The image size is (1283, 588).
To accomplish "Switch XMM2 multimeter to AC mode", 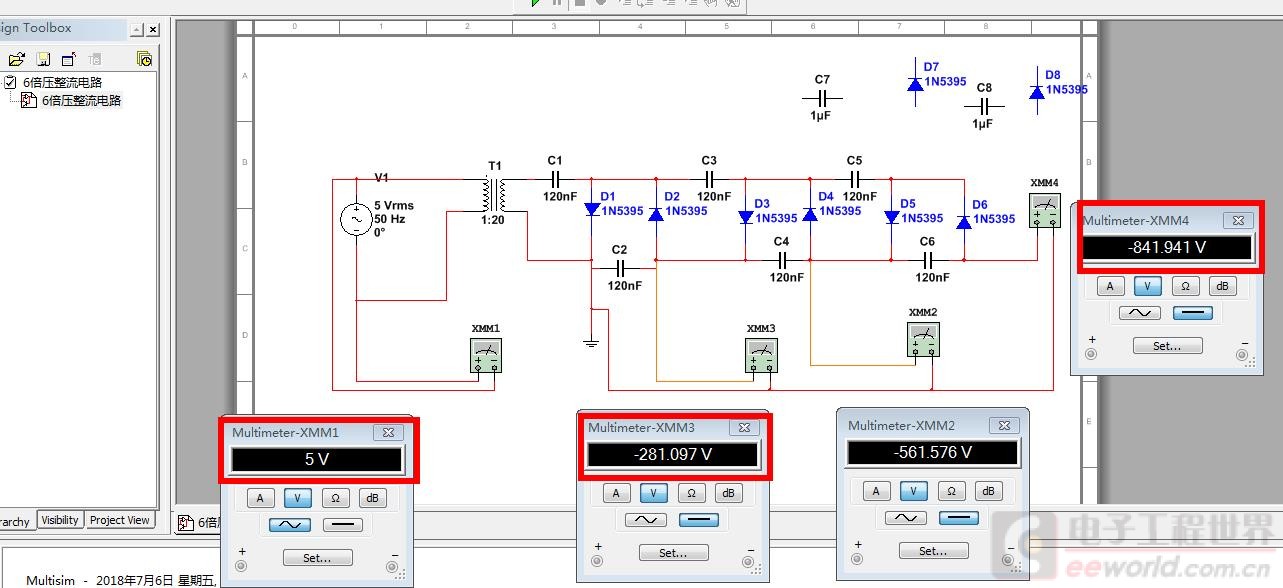I will tap(906, 518).
